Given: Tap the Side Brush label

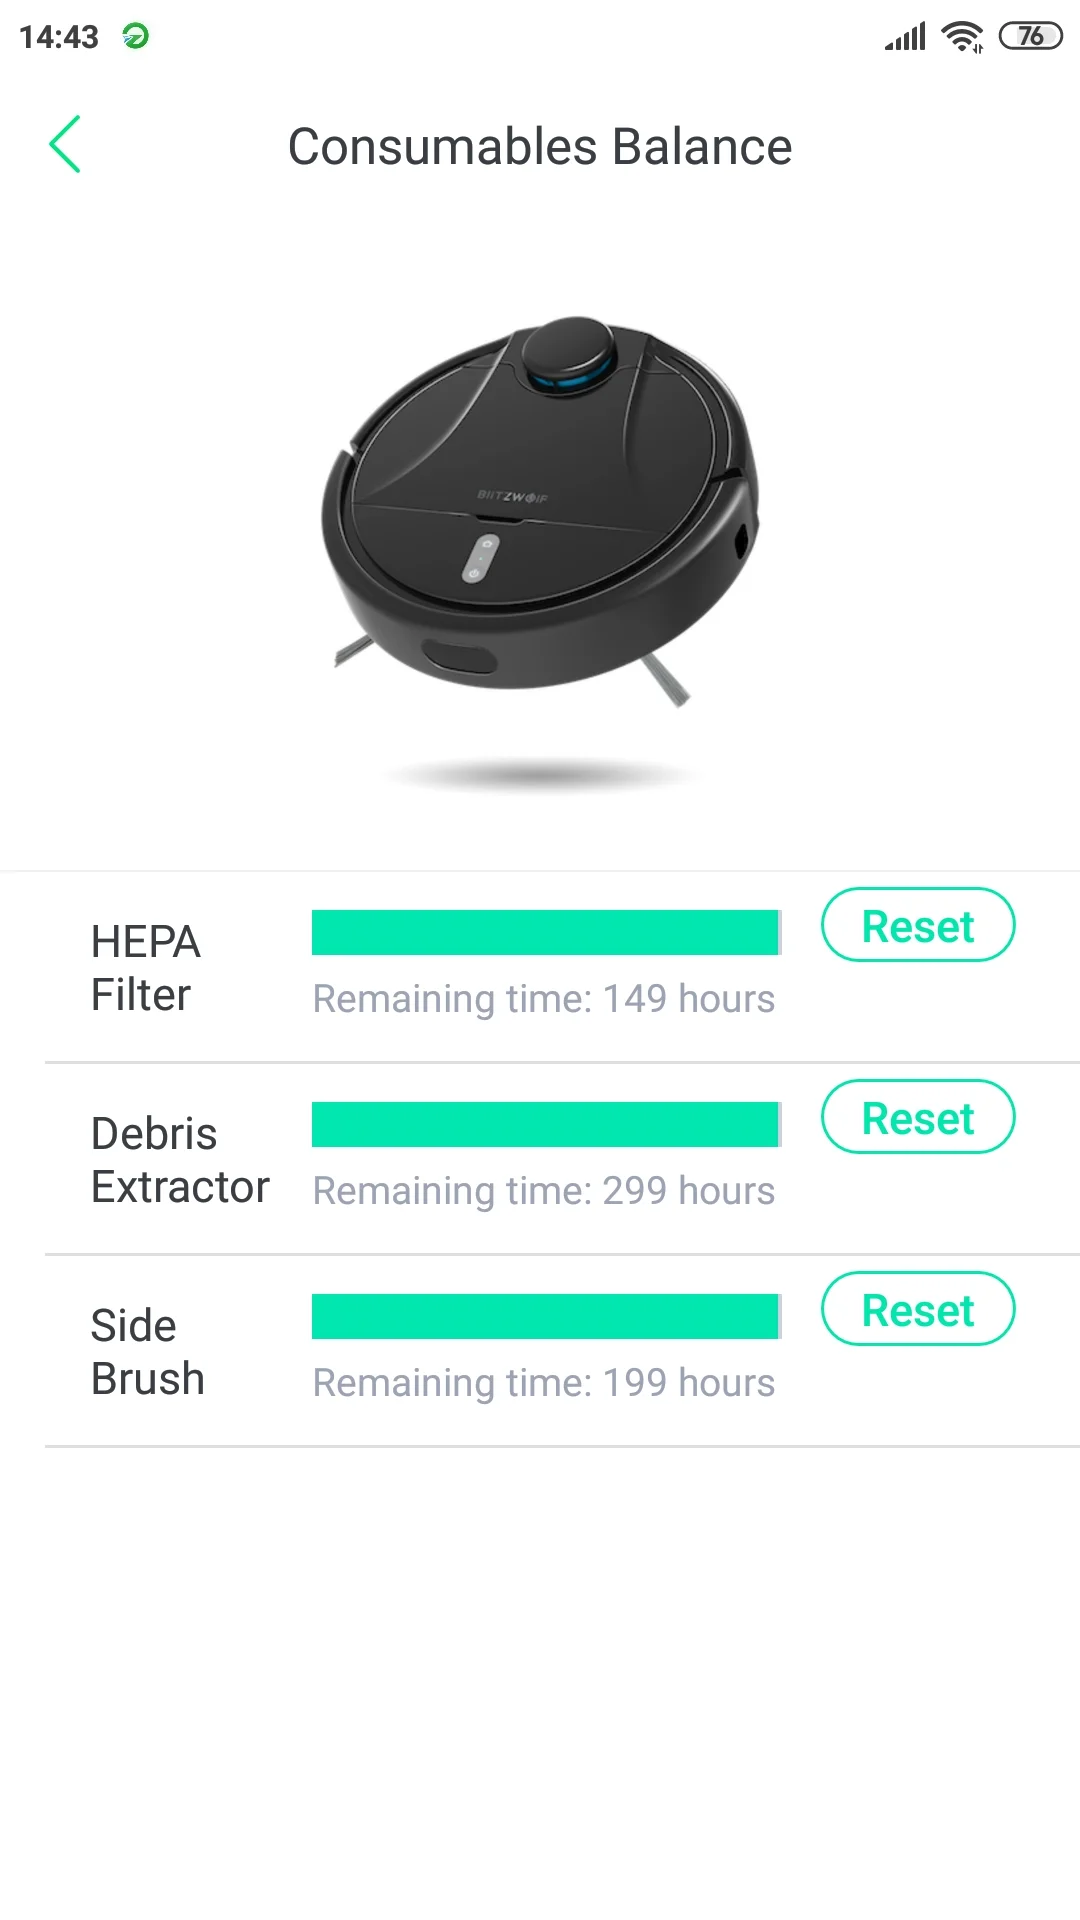Looking at the screenshot, I should [147, 1352].
